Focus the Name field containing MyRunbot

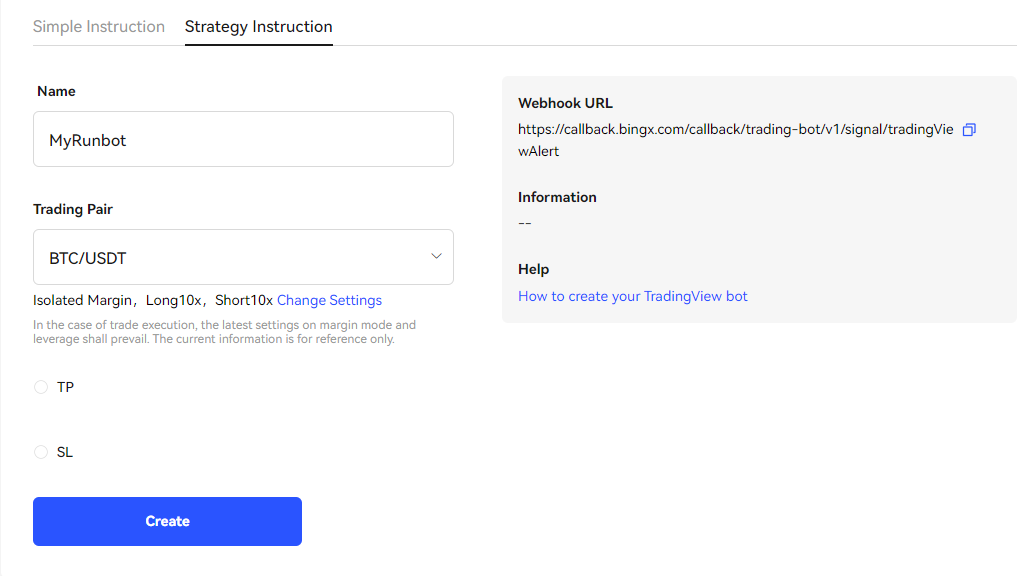243,139
